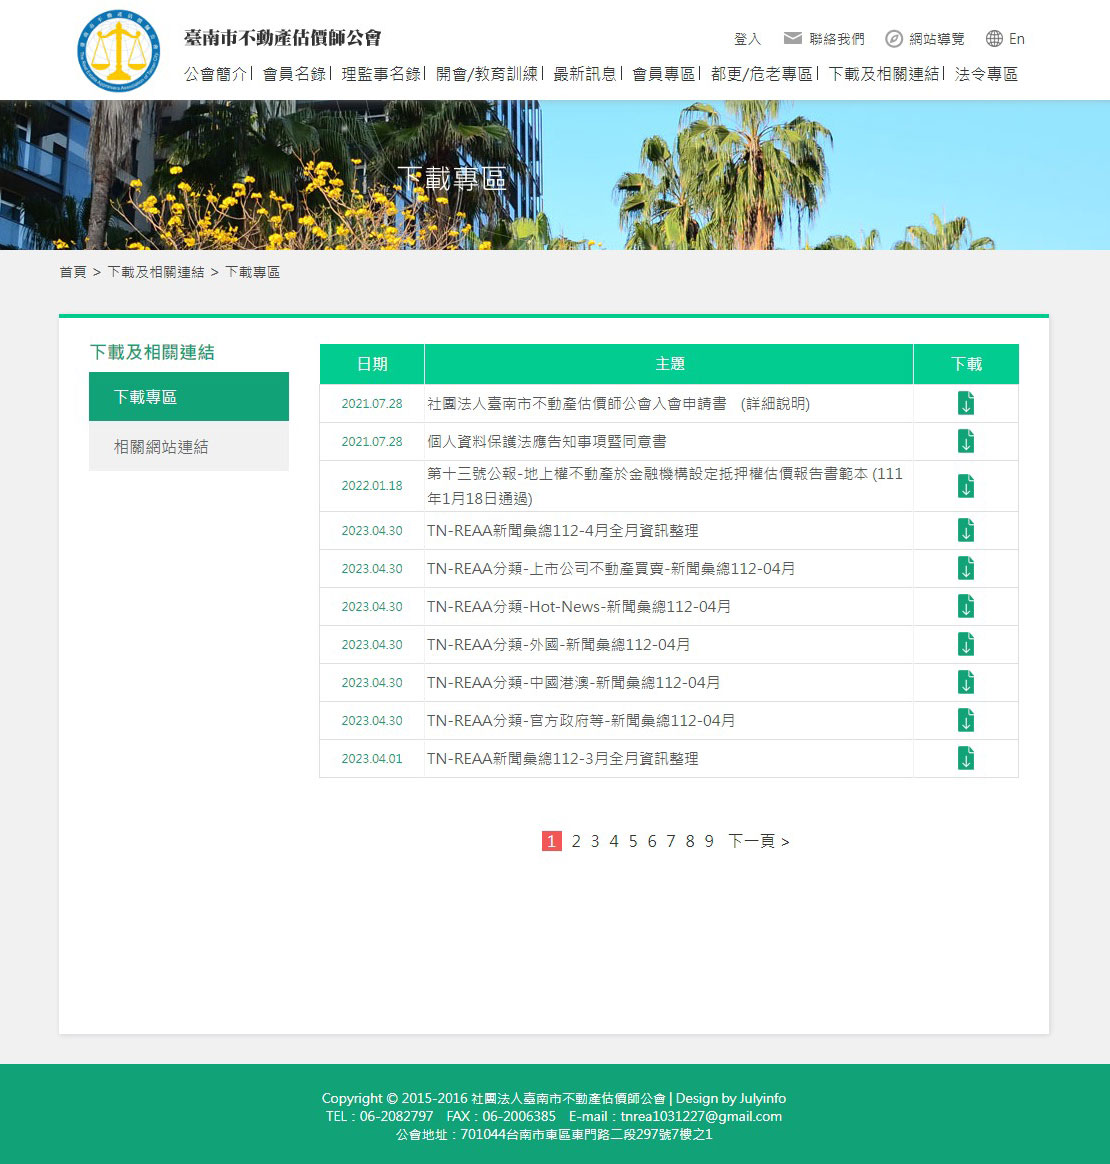Viewport: 1110px width, 1164px height.
Task: Open the 下載及相關連結 navigation dropdown
Action: [x=886, y=74]
